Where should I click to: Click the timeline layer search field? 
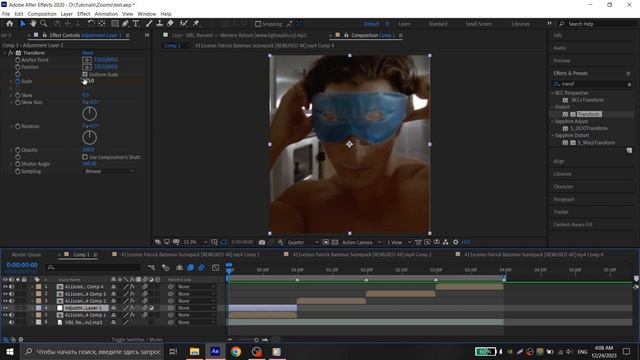pos(94,267)
